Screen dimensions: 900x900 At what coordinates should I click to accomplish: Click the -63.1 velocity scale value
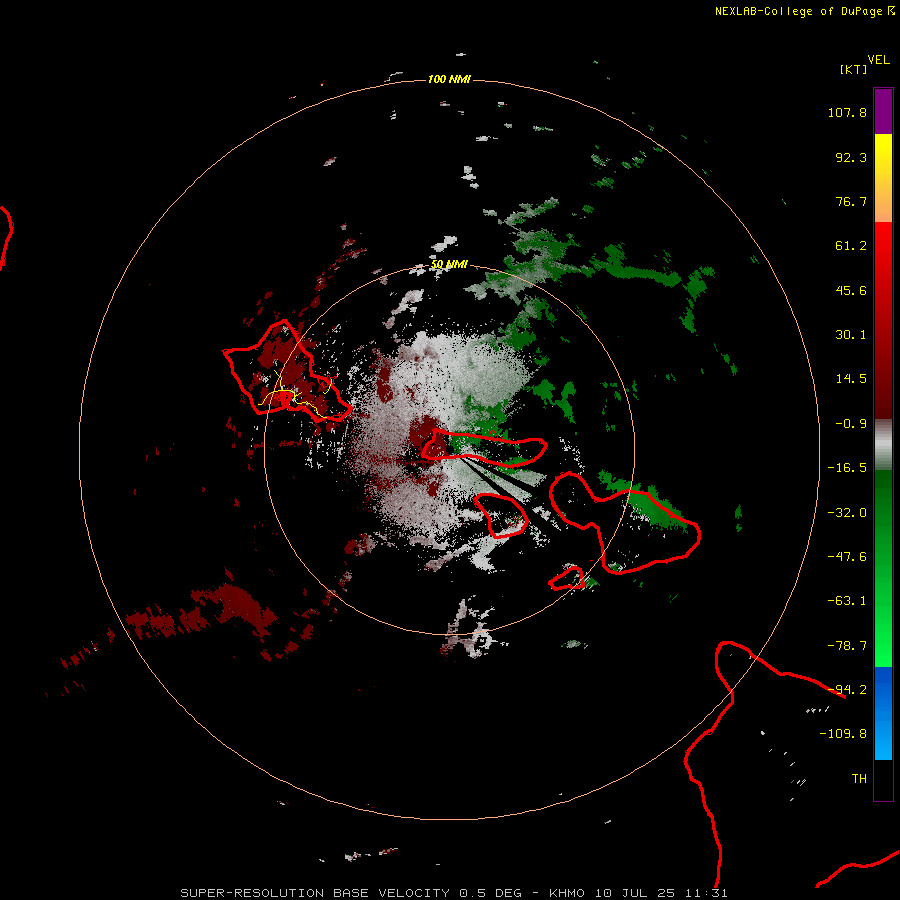coord(847,601)
